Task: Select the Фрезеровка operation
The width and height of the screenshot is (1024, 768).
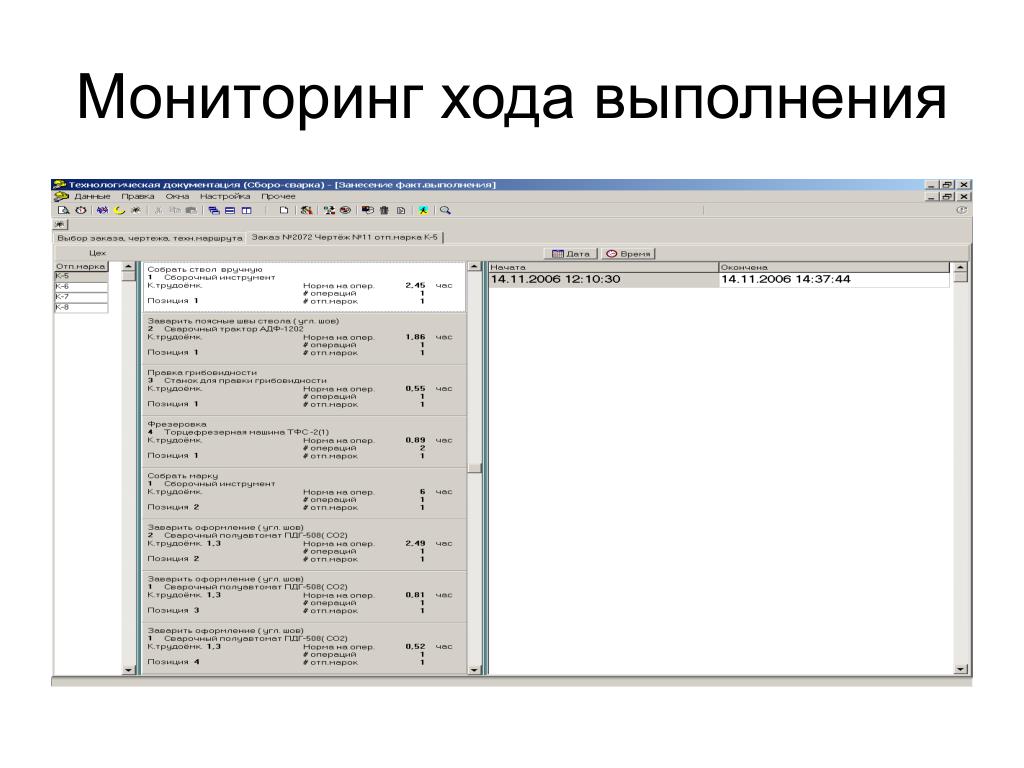Action: 304,441
